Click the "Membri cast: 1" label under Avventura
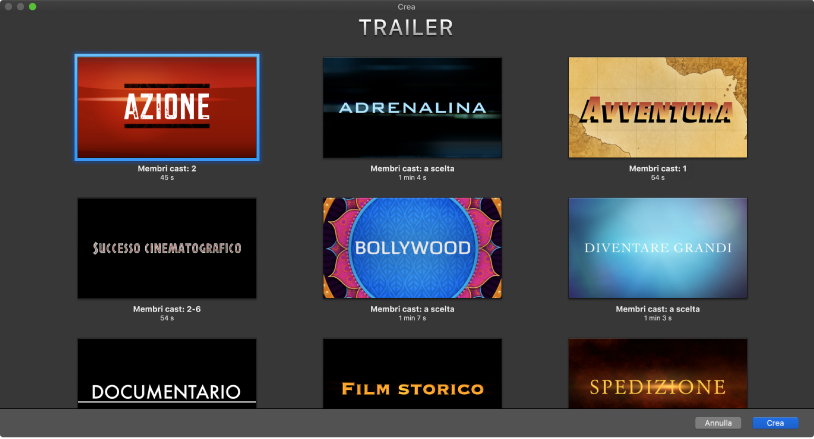Viewport: 814px width, 439px height. (658, 169)
